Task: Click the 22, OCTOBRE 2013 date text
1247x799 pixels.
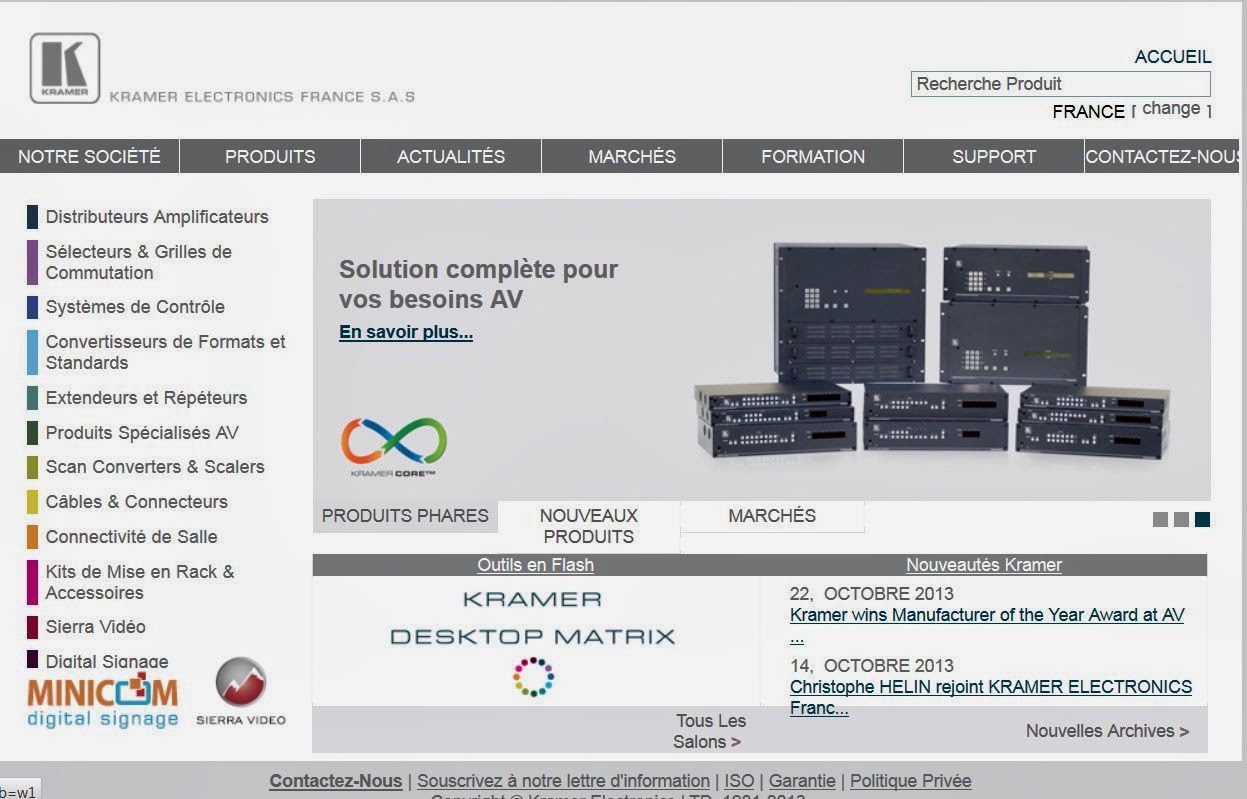Action: 872,593
